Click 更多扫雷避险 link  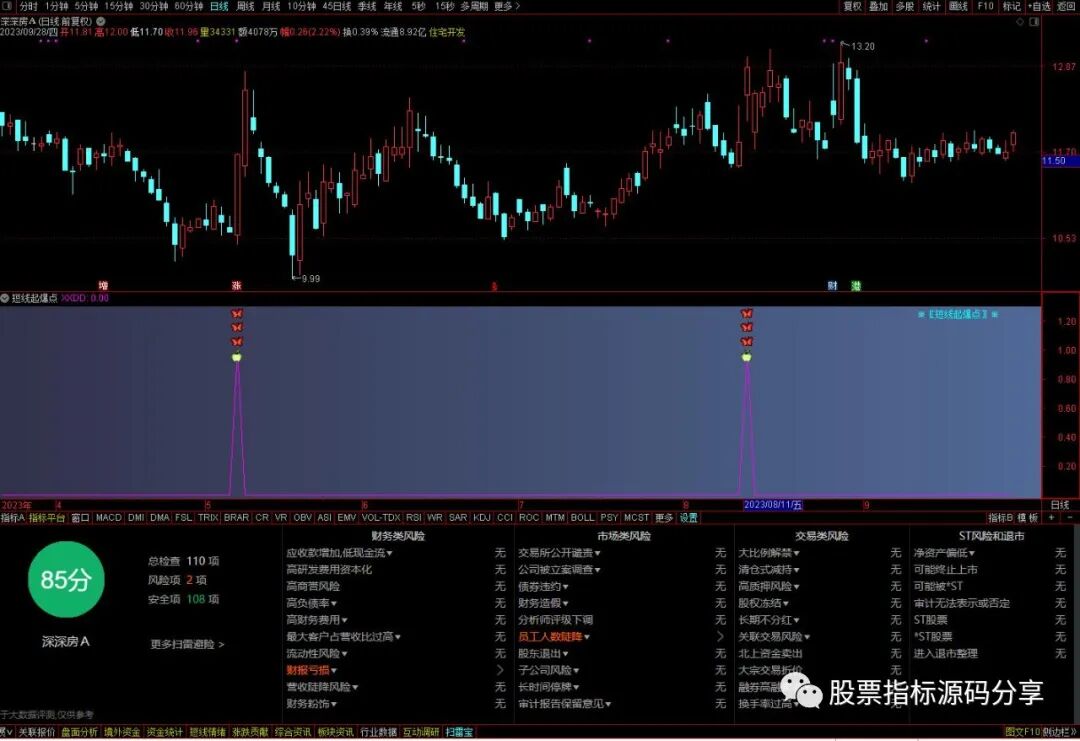coord(187,645)
